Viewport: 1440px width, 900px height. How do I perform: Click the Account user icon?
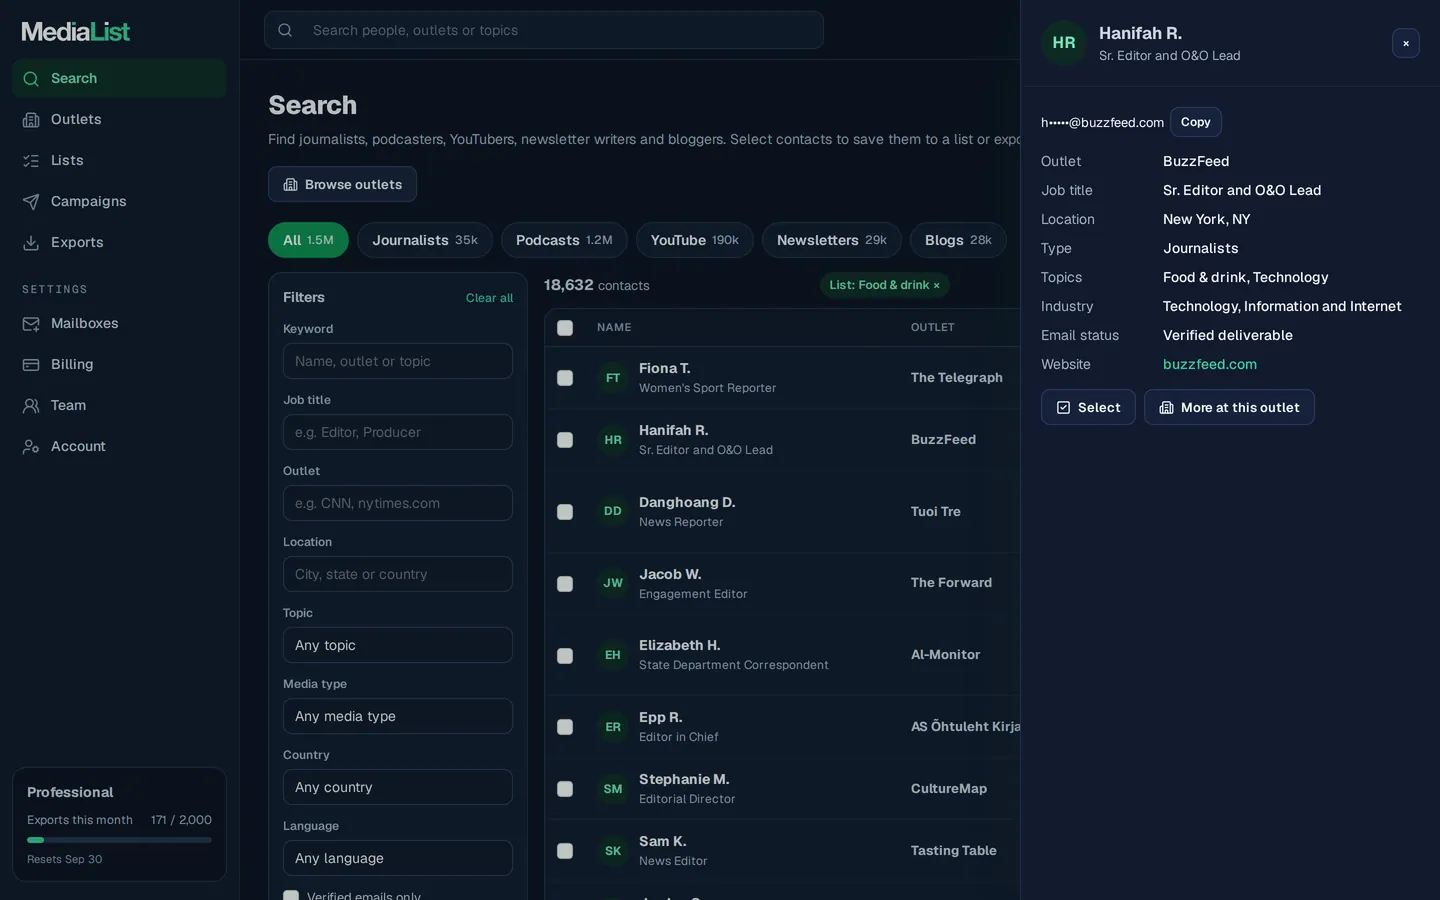pos(31,447)
